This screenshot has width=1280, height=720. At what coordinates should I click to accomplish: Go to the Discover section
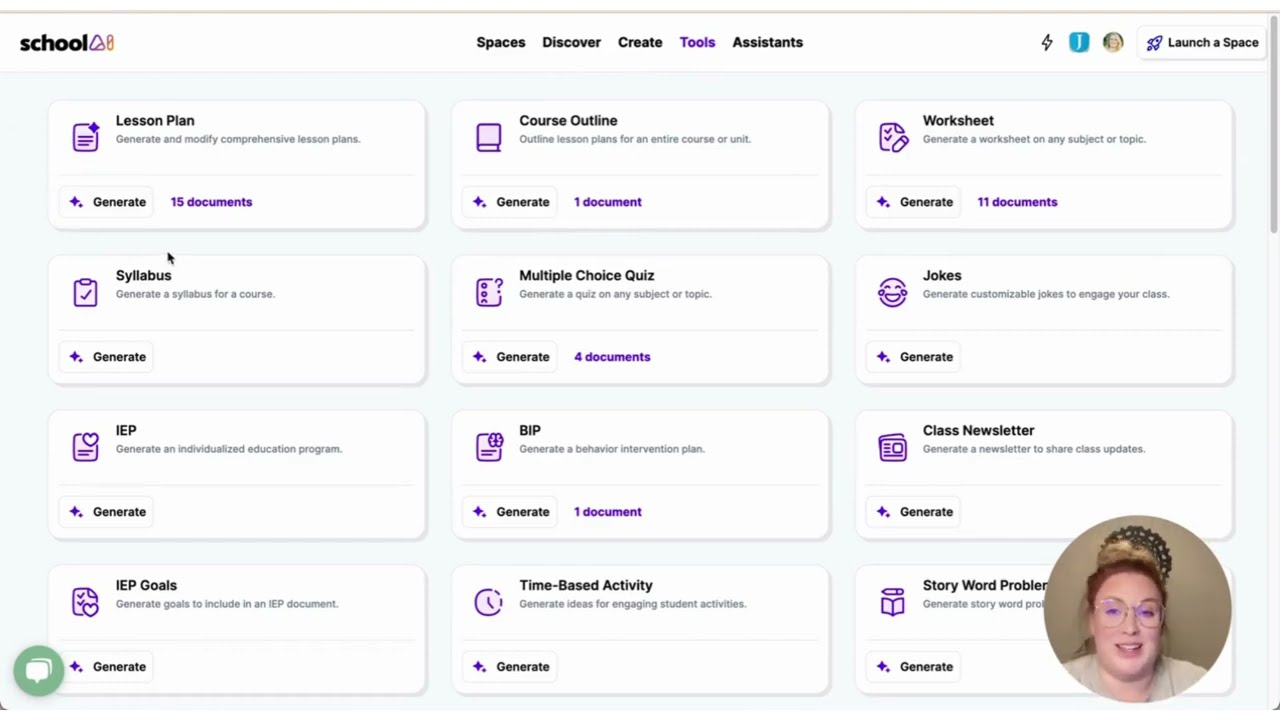[571, 43]
